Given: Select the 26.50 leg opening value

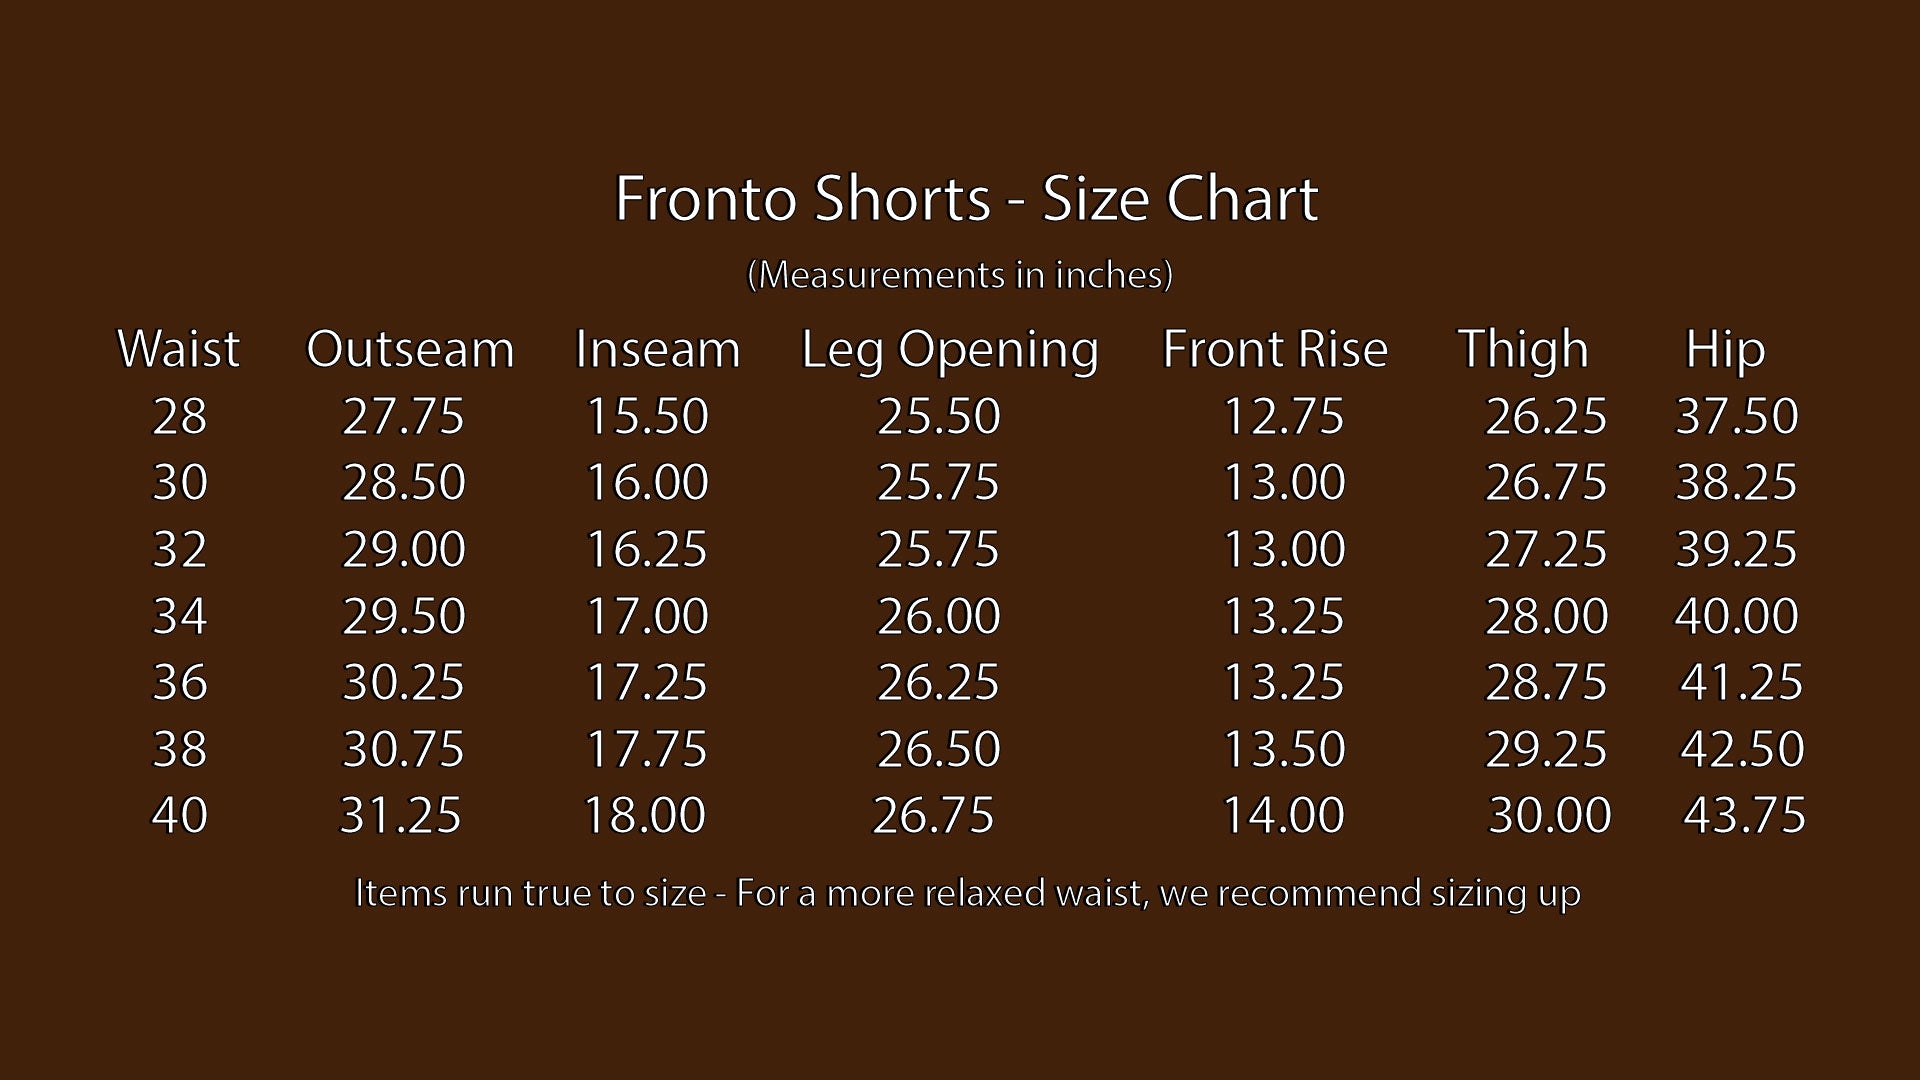Looking at the screenshot, I should (938, 749).
